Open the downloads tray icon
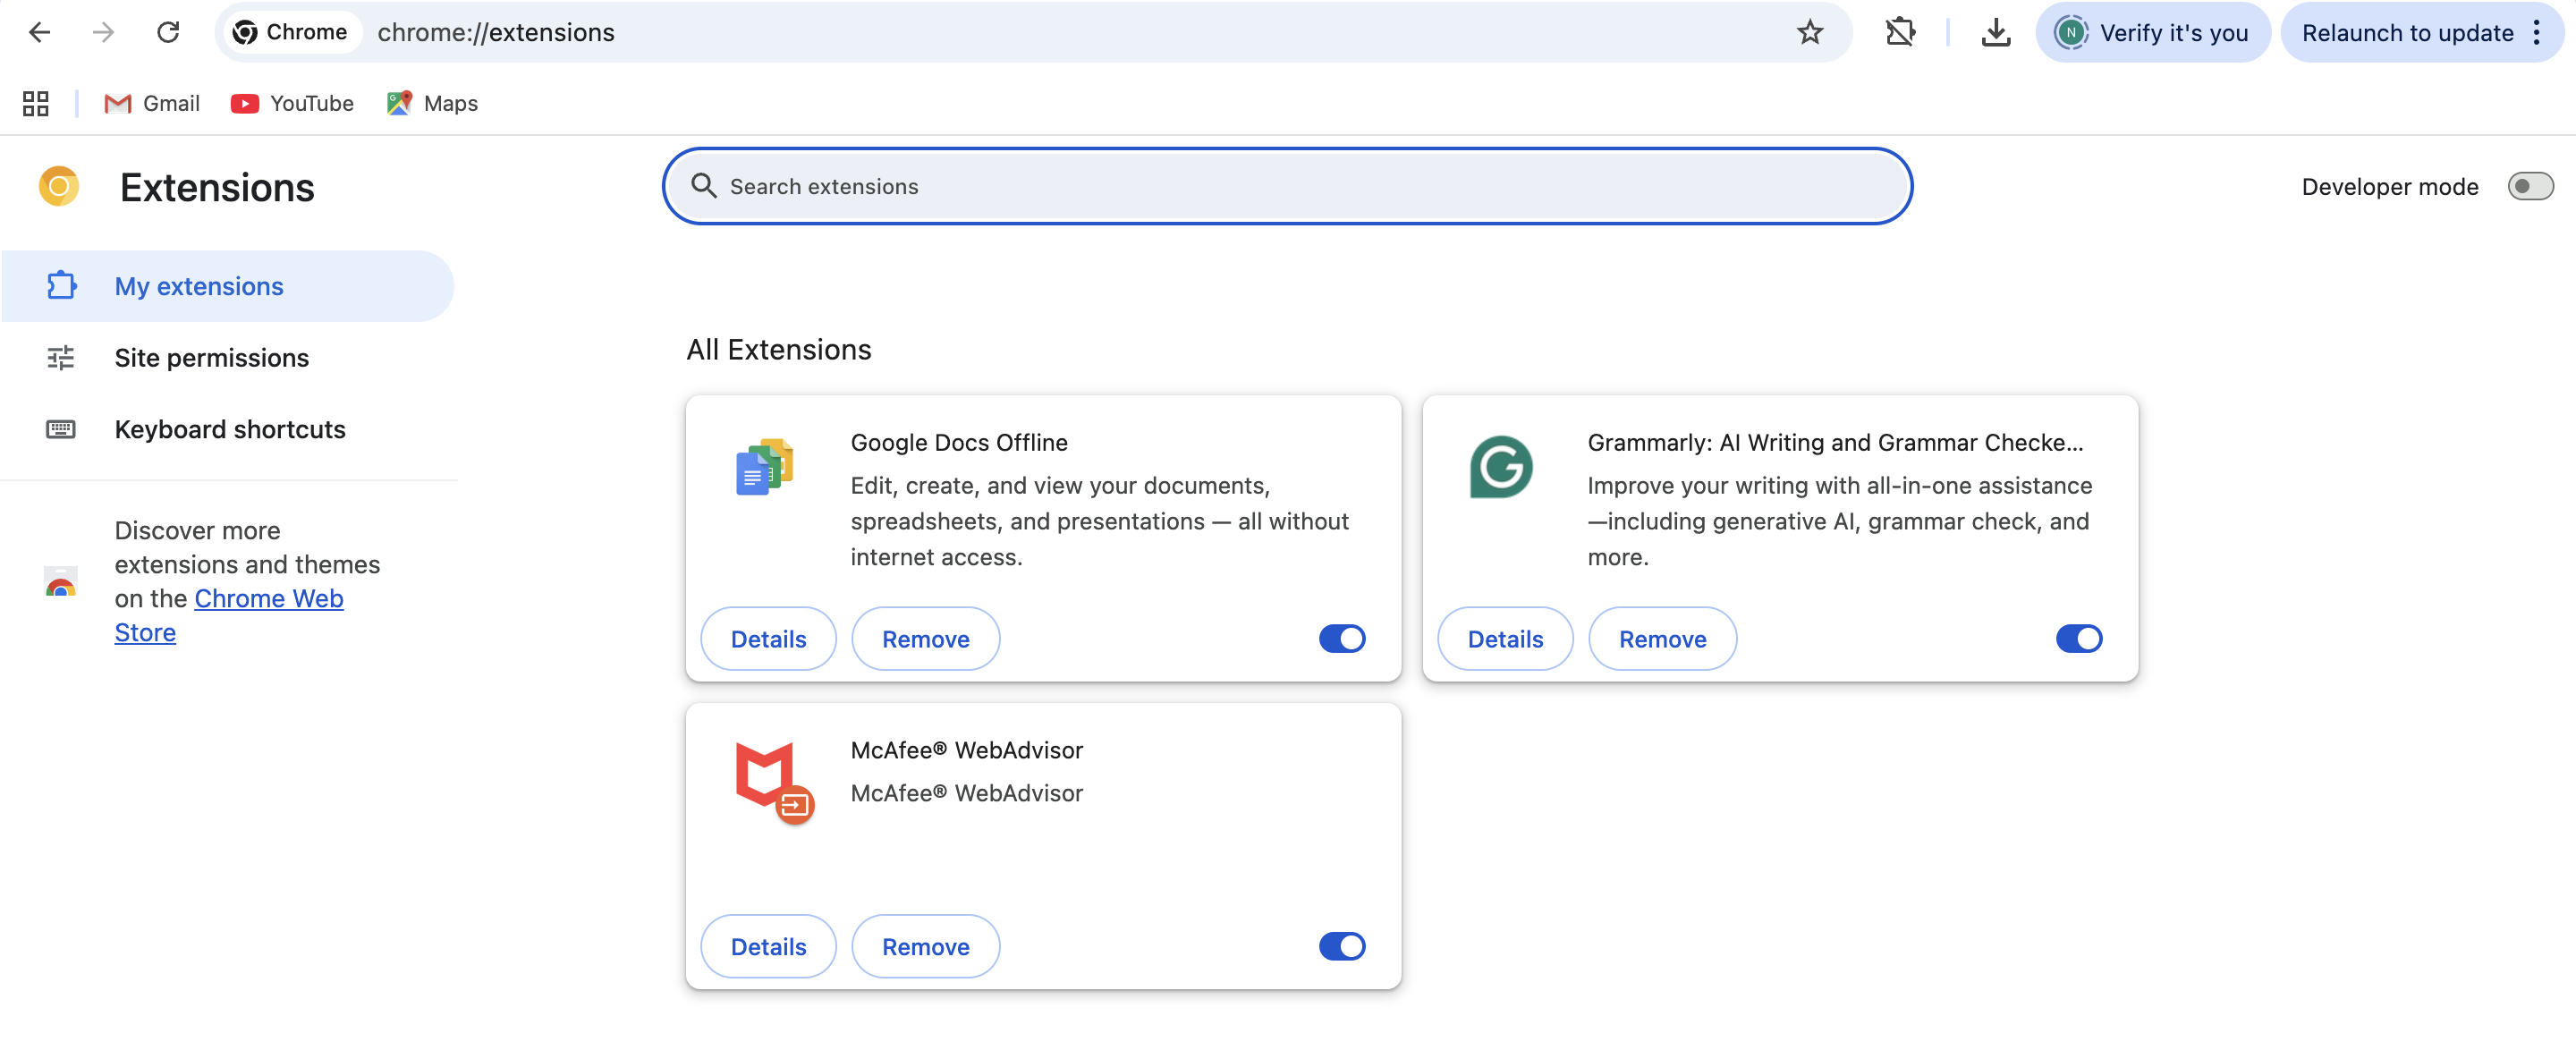 (x=1995, y=32)
